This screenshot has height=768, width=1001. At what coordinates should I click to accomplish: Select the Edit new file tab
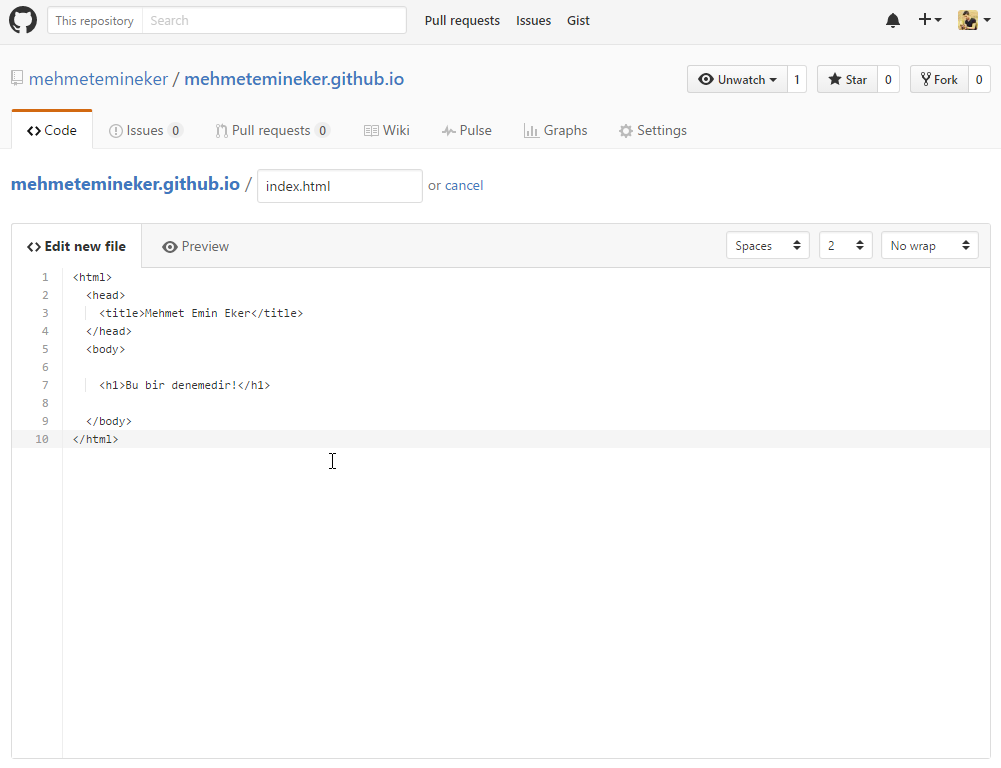tap(77, 246)
